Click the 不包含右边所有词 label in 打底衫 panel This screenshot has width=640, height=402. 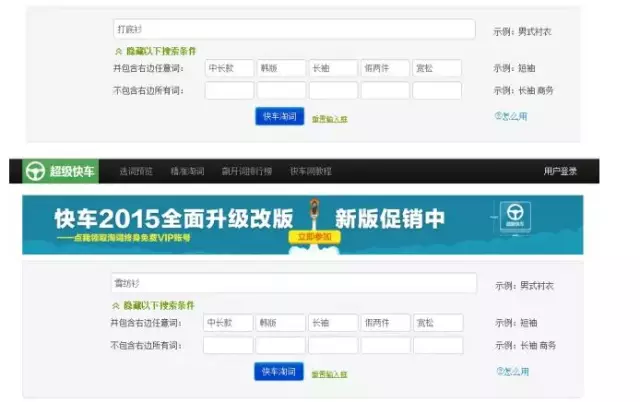148,91
